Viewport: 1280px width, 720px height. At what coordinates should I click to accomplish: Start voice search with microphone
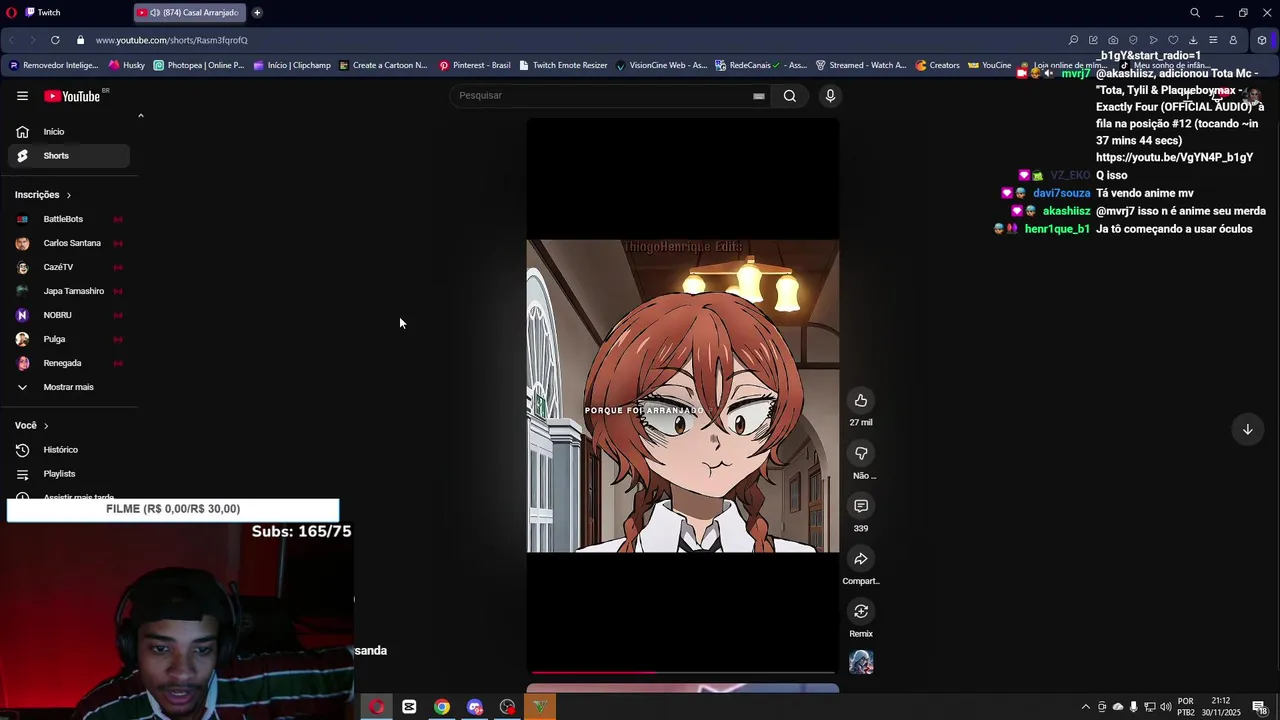[830, 96]
